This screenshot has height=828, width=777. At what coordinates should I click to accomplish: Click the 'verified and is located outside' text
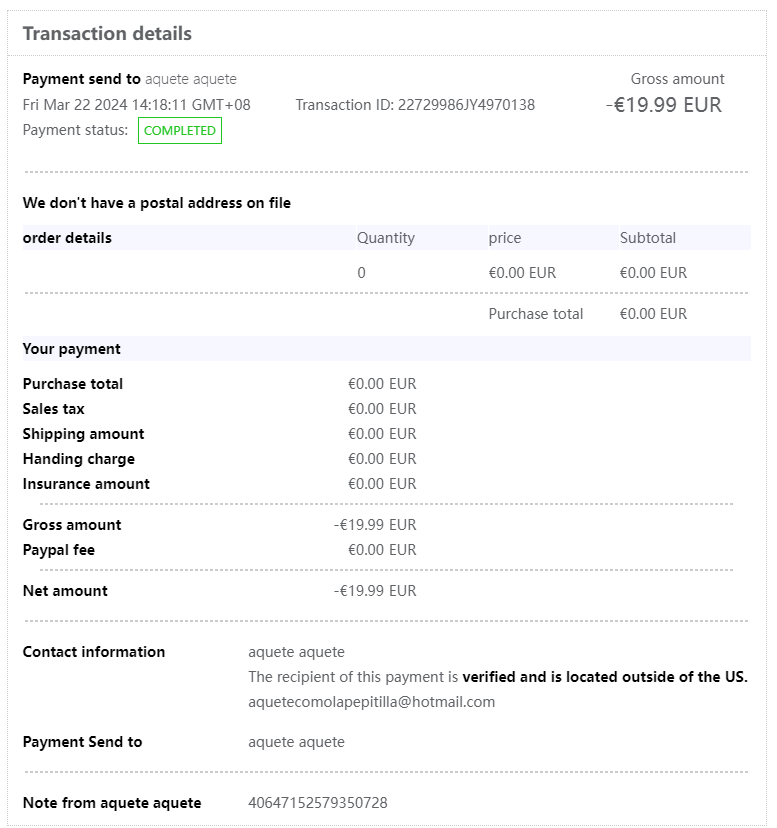(604, 677)
